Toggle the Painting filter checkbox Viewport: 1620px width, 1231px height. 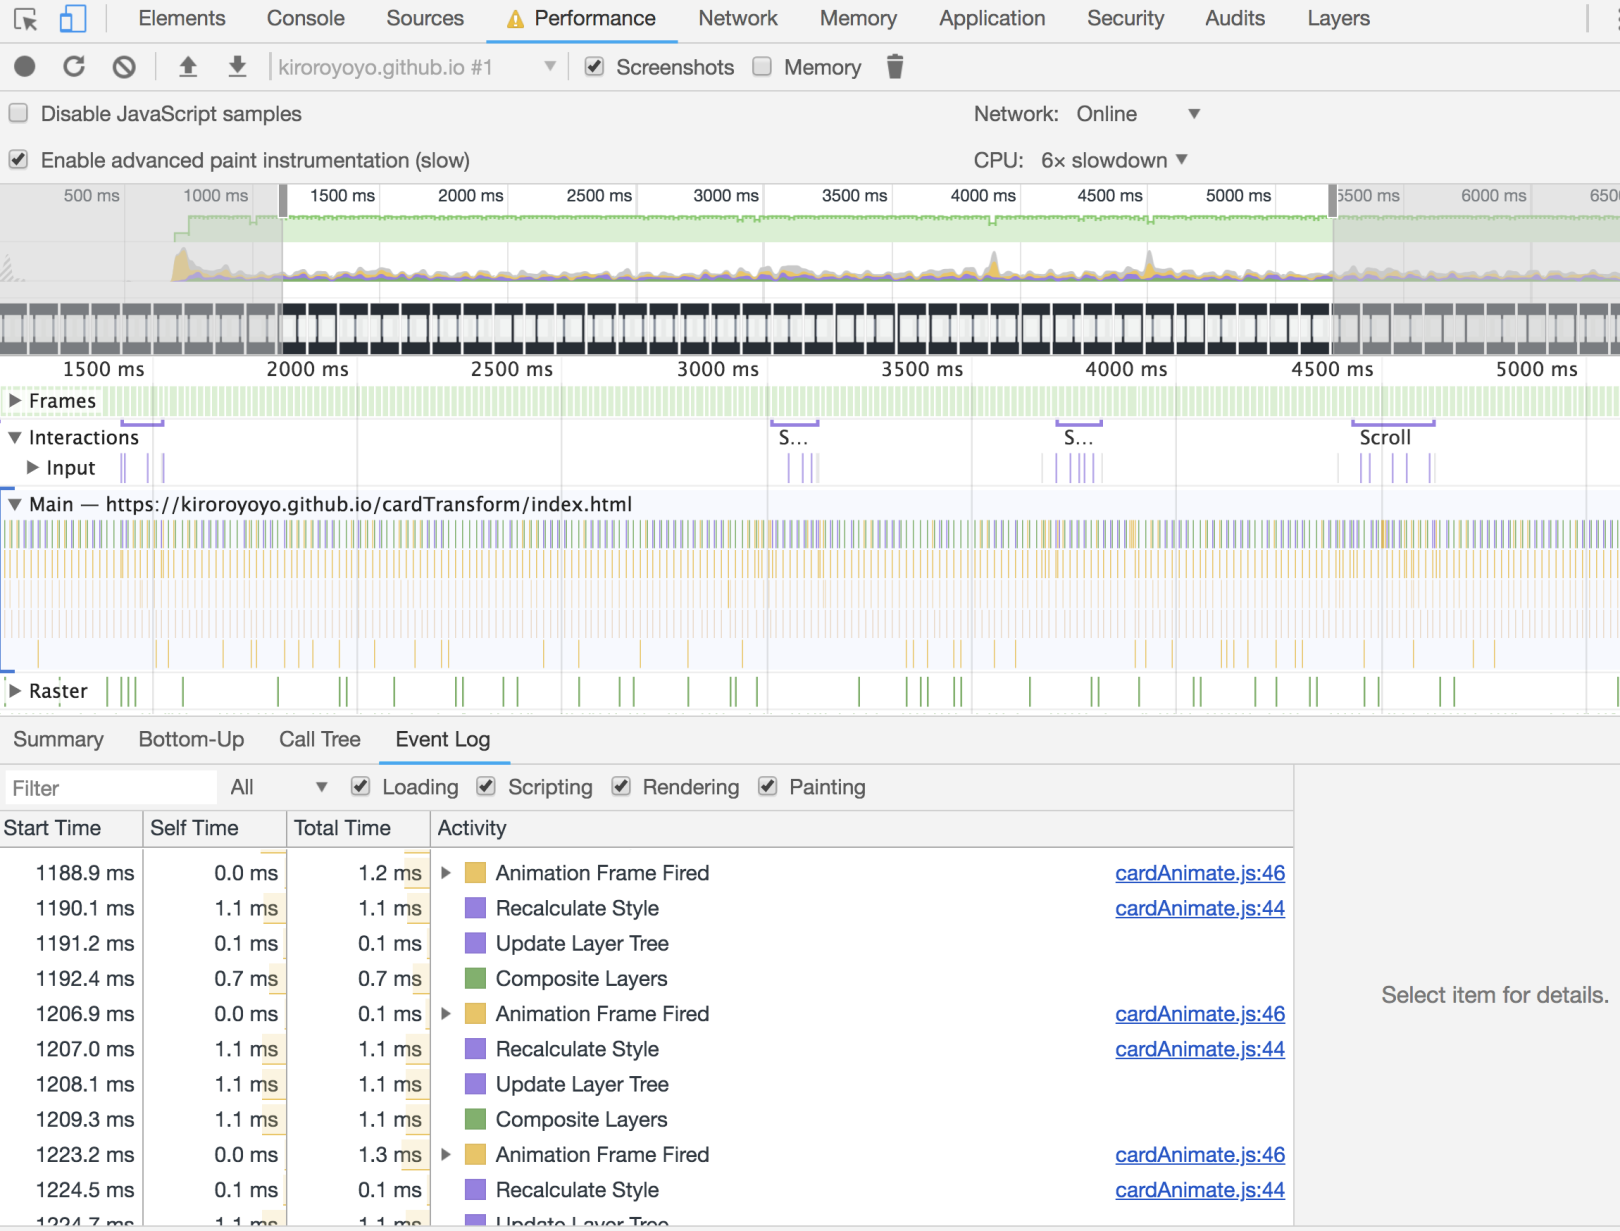coord(768,787)
